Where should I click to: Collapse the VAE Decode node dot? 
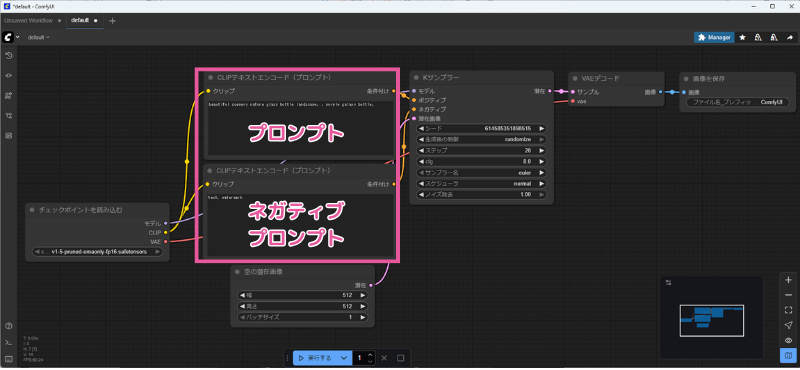pyautogui.click(x=574, y=79)
